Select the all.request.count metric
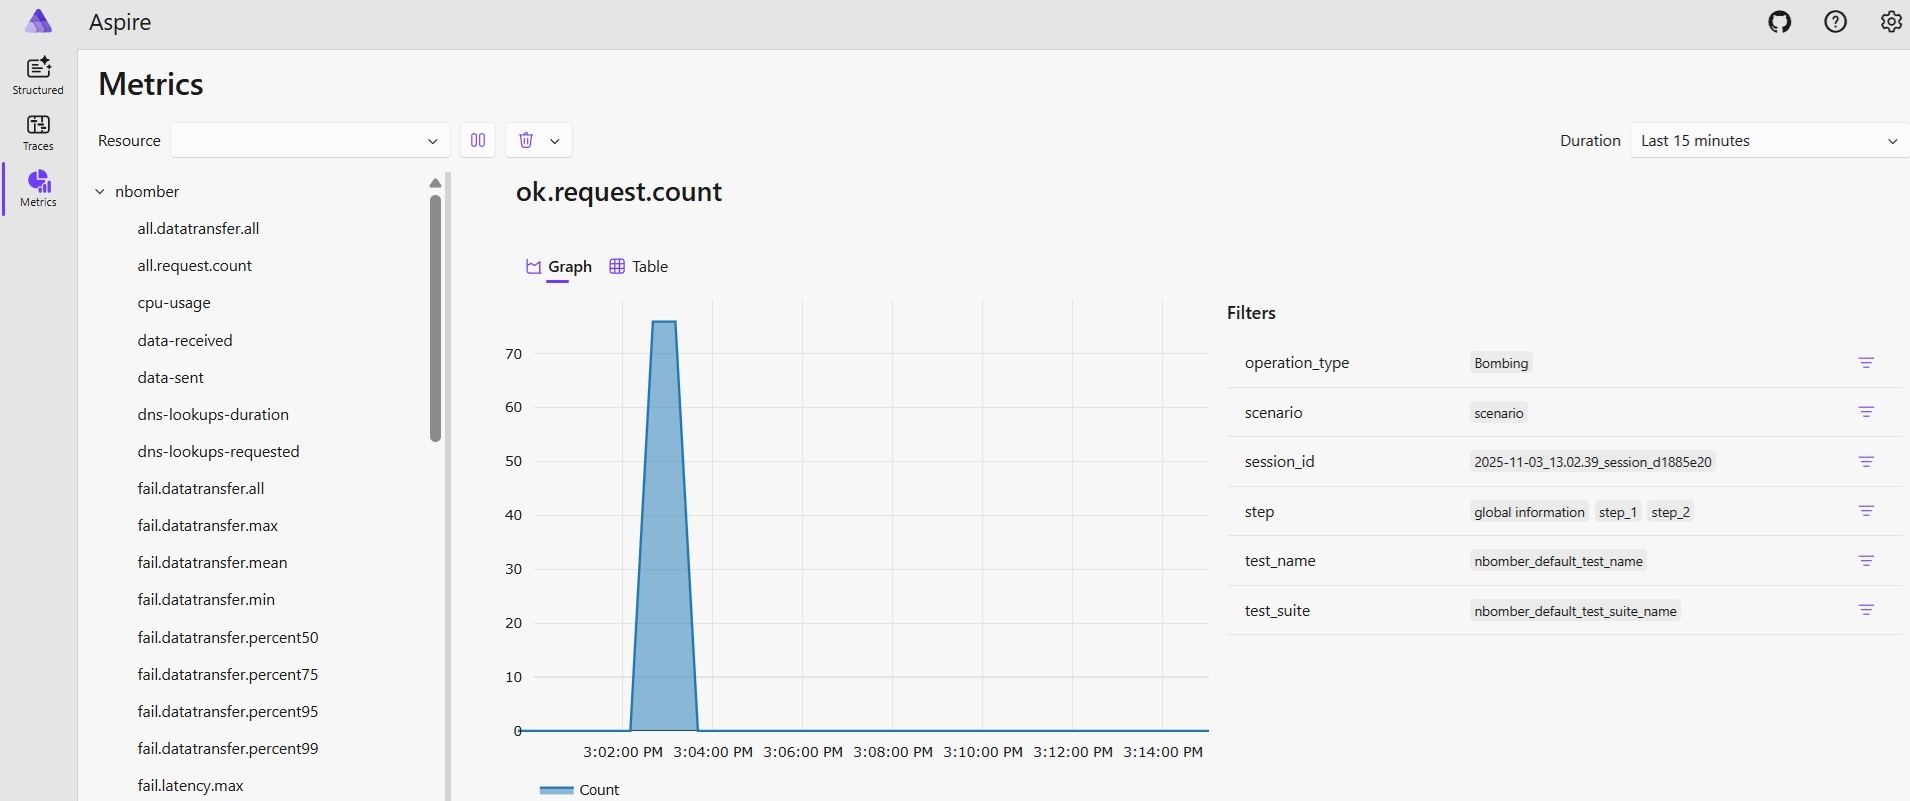Image resolution: width=1910 pixels, height=801 pixels. tap(195, 266)
